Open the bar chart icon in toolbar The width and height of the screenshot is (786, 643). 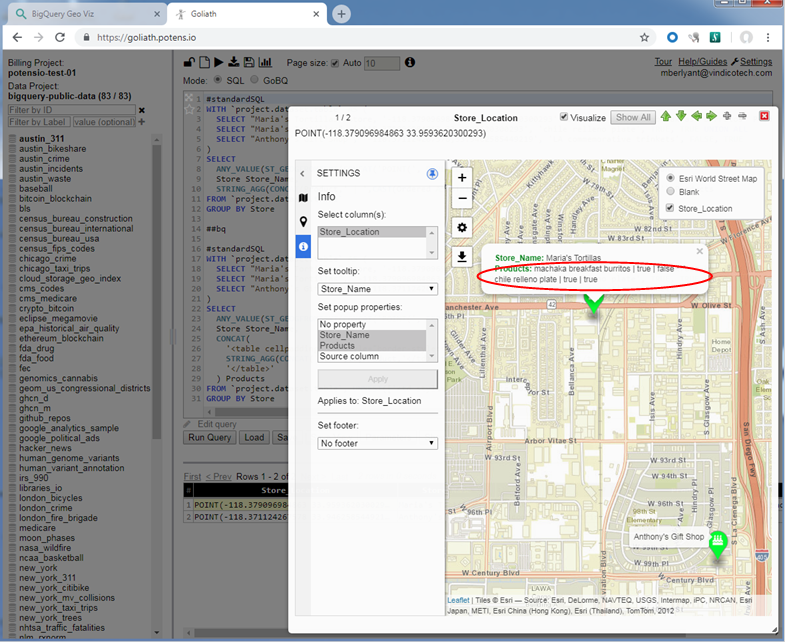coord(265,63)
